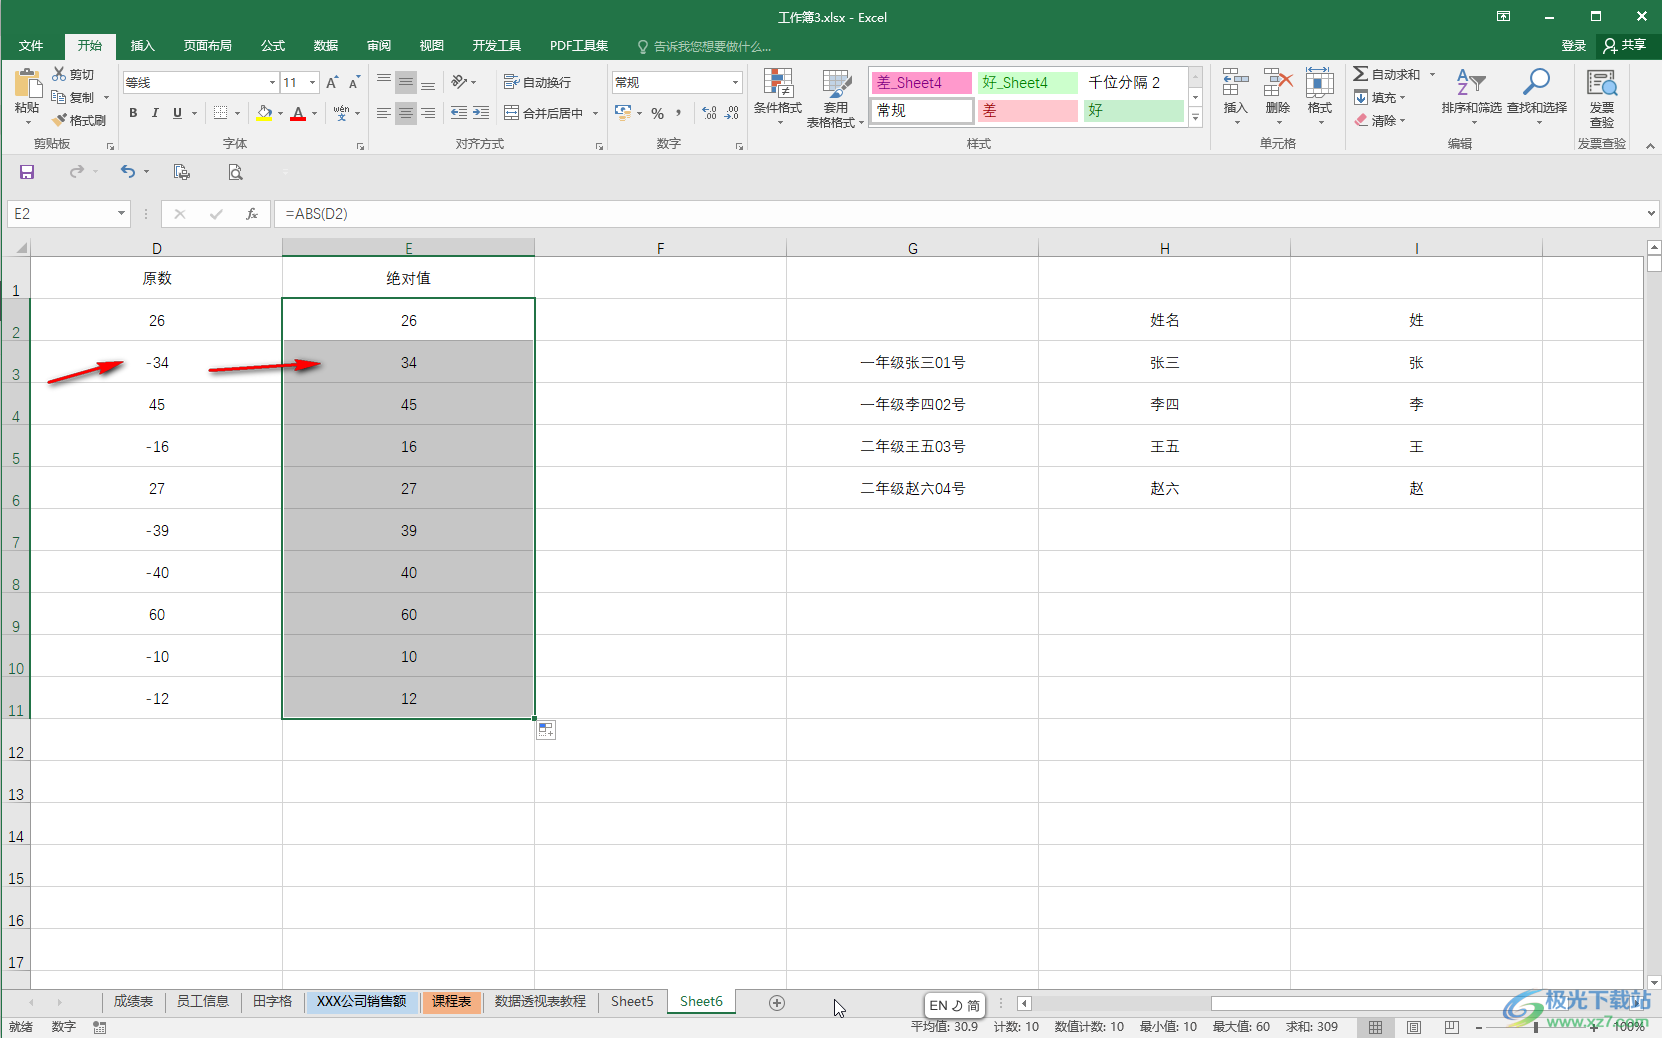Click the print preview icon

tap(235, 172)
